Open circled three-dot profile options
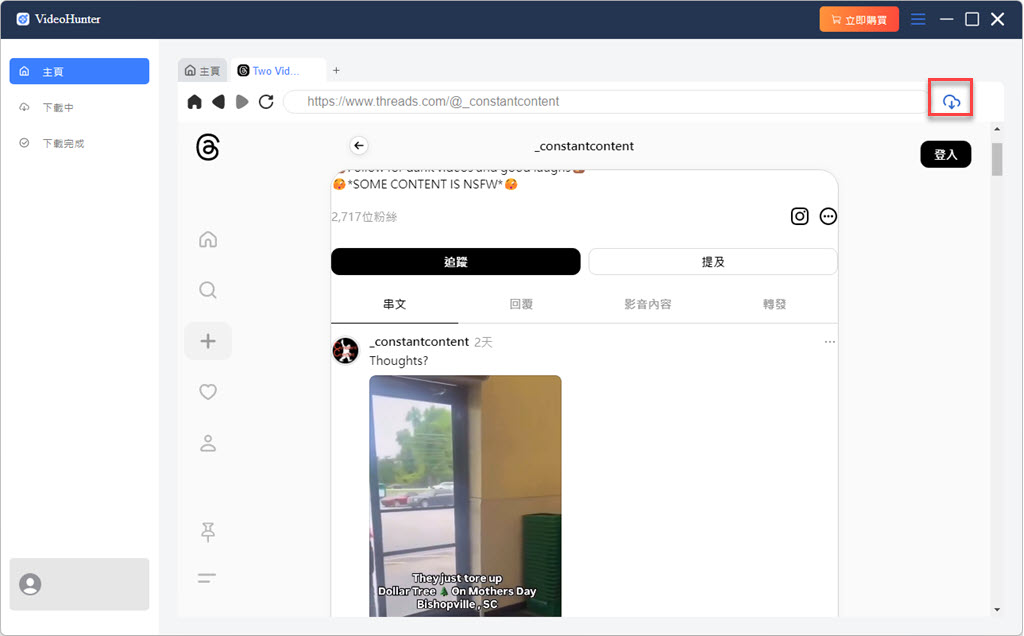This screenshot has height=636, width=1024. point(828,216)
